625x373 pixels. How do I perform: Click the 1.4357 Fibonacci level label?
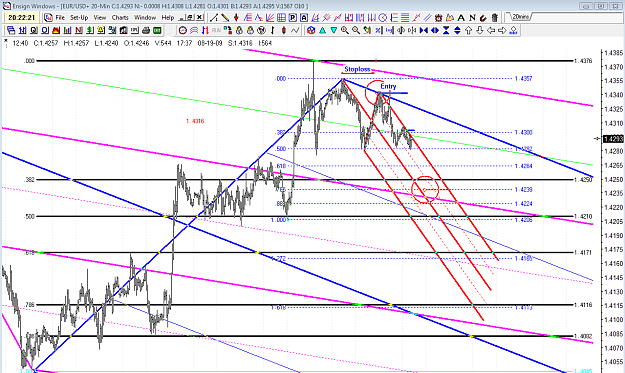point(523,79)
